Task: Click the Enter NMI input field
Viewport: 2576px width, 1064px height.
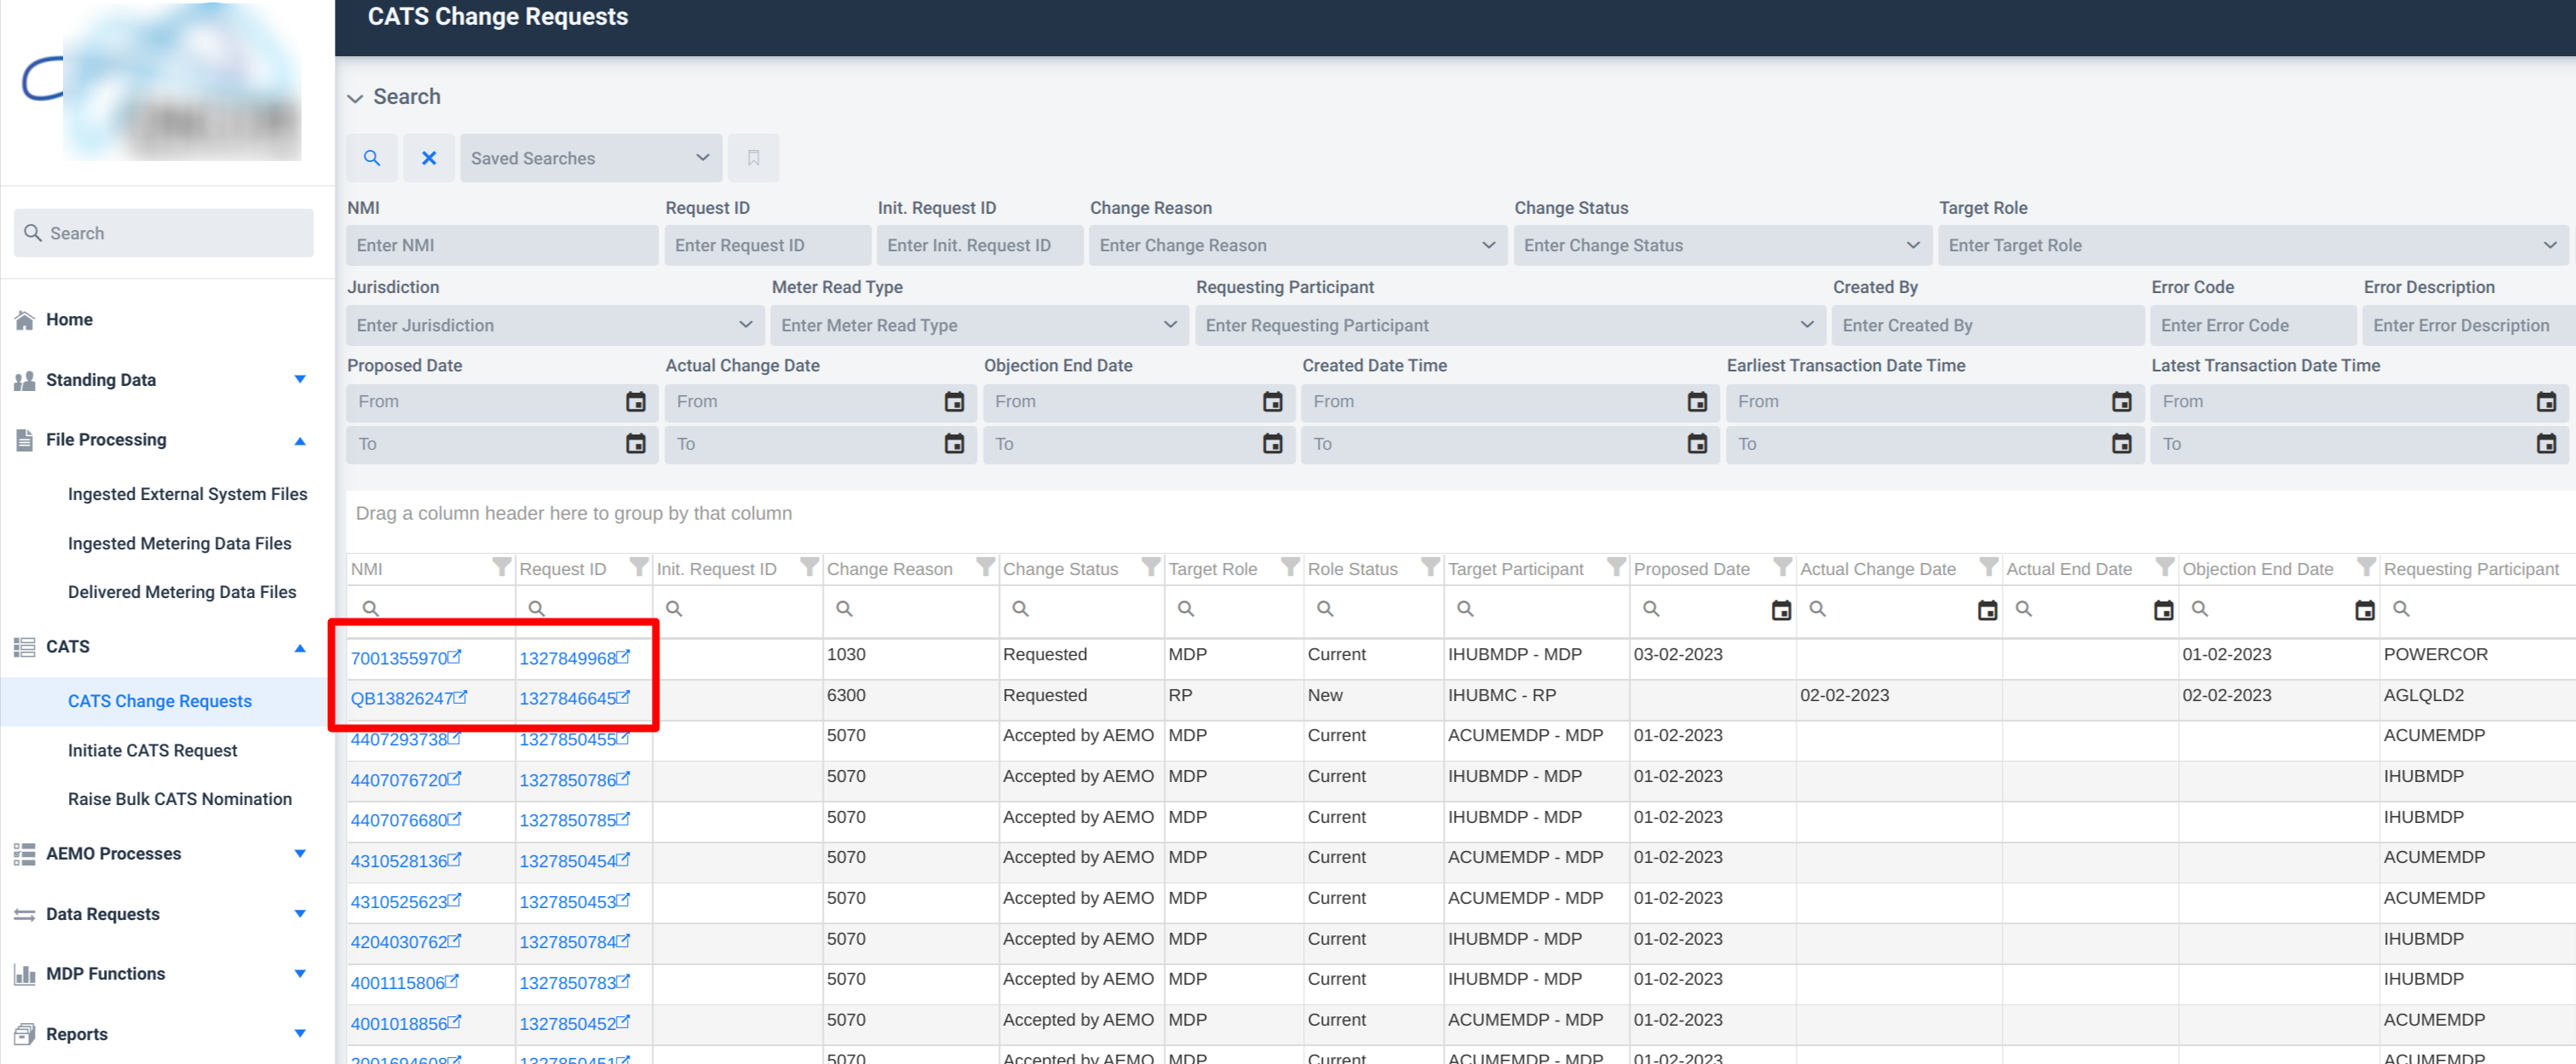Action: pos(501,245)
